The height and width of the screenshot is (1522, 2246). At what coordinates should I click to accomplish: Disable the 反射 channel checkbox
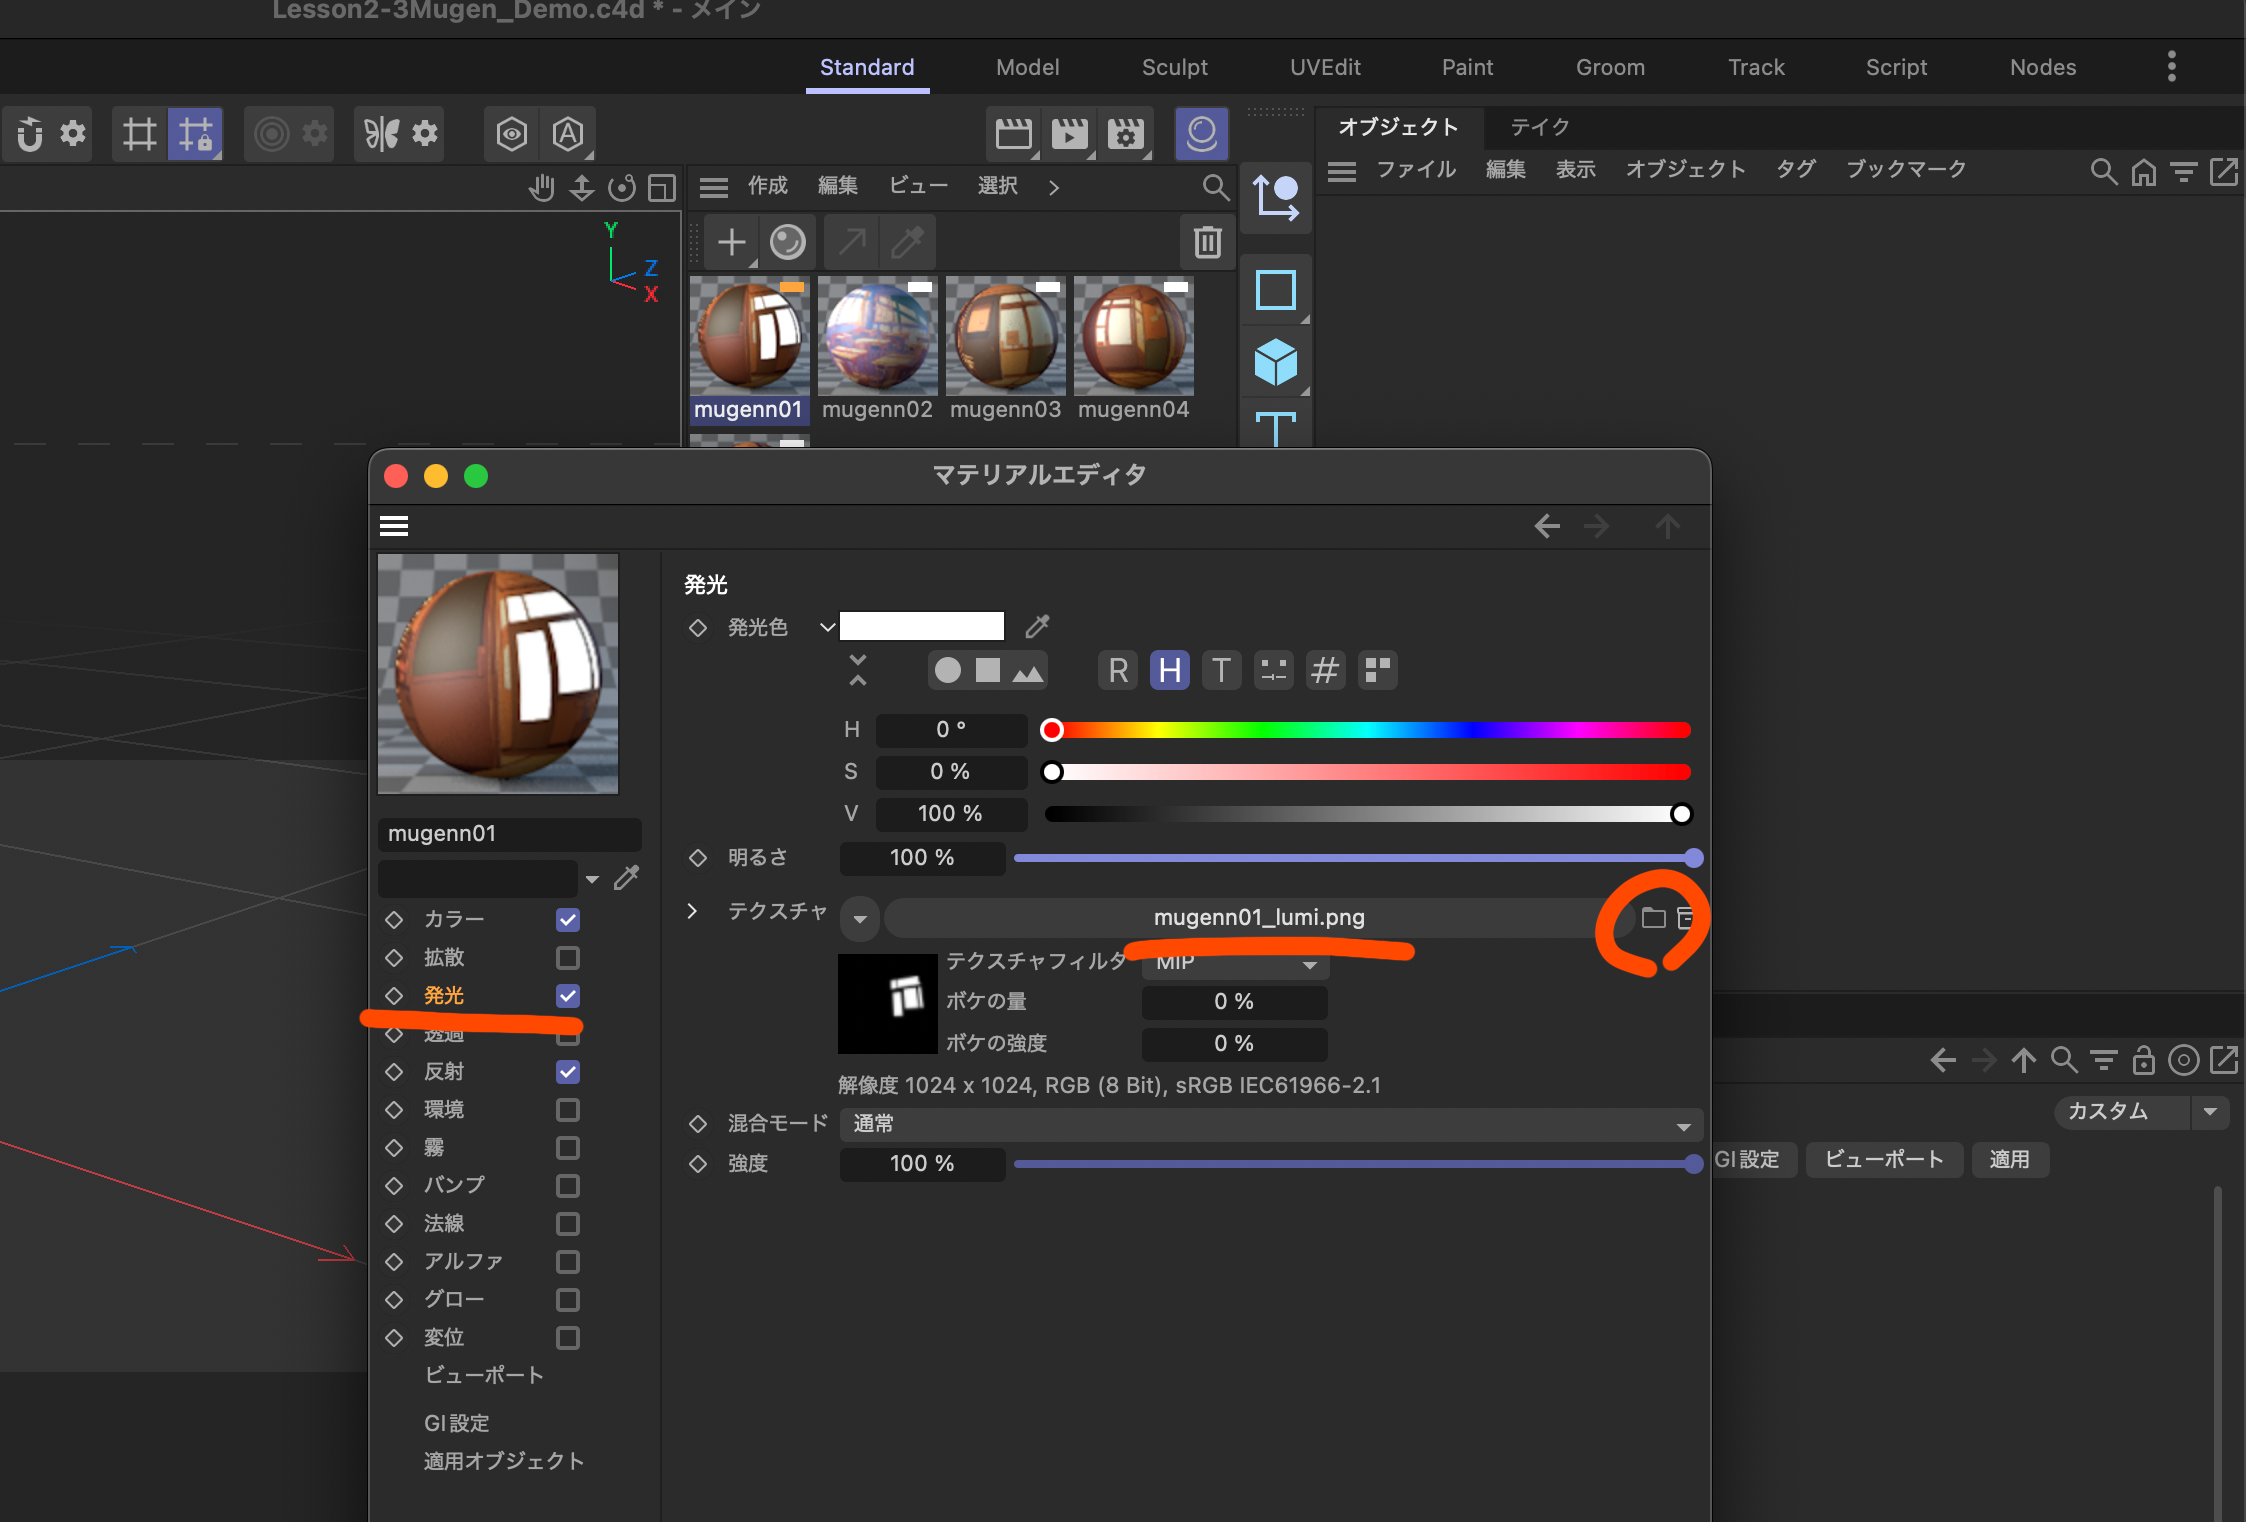(x=567, y=1072)
